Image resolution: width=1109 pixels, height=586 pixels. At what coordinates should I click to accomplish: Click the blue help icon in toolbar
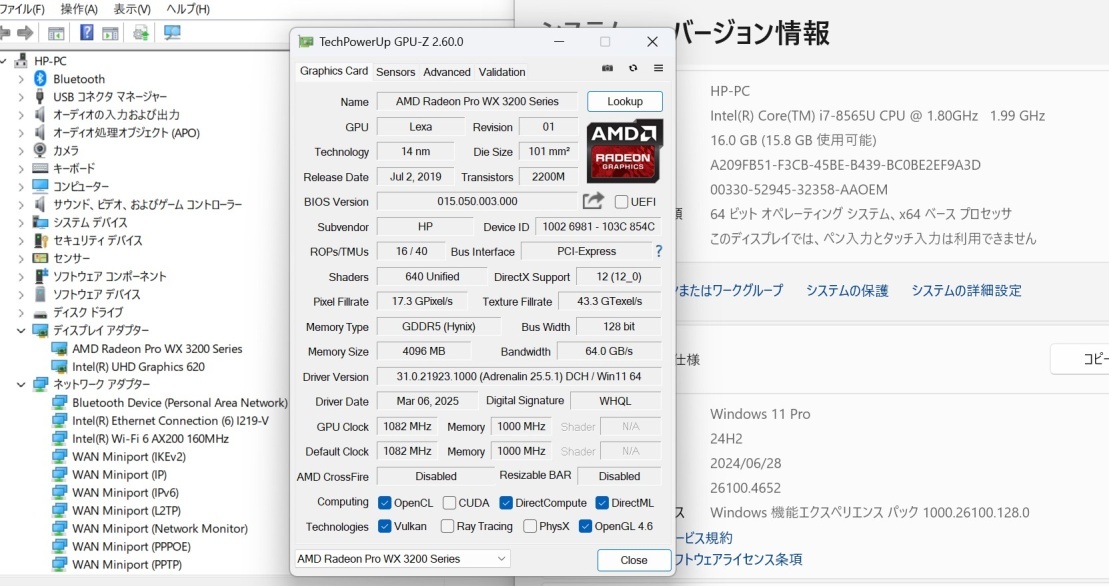[87, 33]
